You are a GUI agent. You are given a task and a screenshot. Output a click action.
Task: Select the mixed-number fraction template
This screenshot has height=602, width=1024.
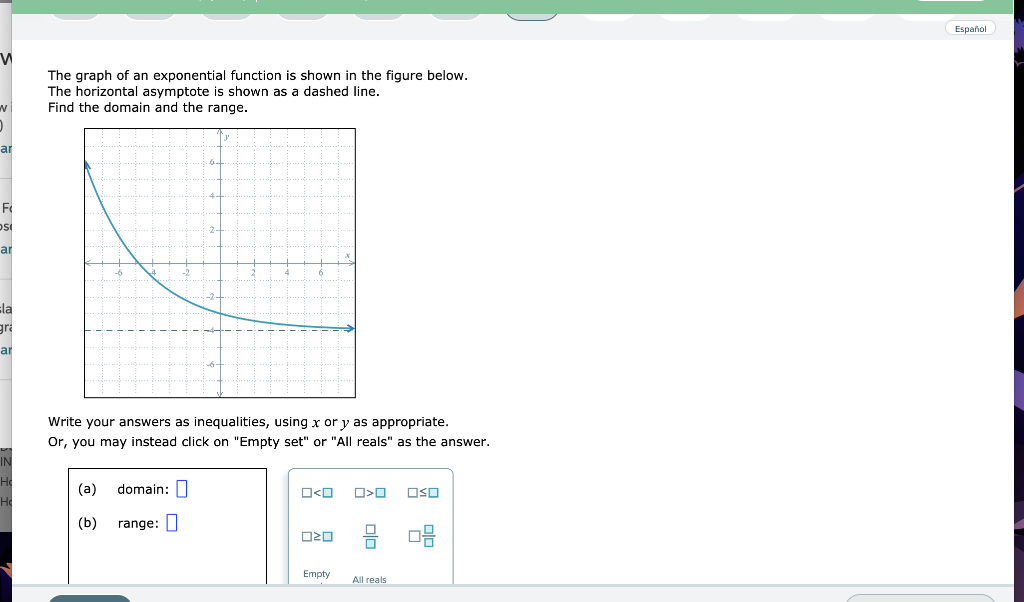420,536
